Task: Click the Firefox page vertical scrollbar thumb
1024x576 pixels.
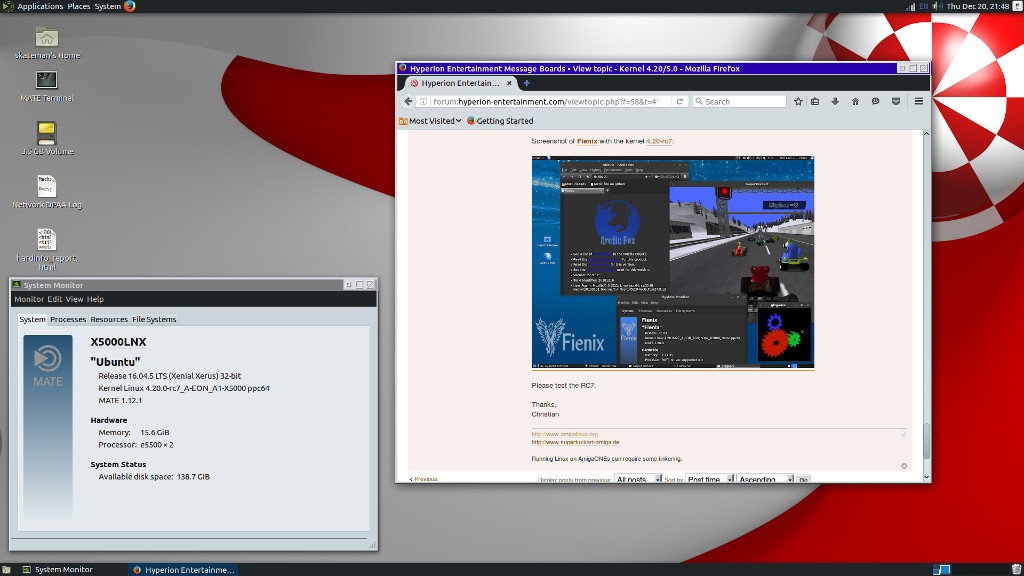Action: (926, 441)
